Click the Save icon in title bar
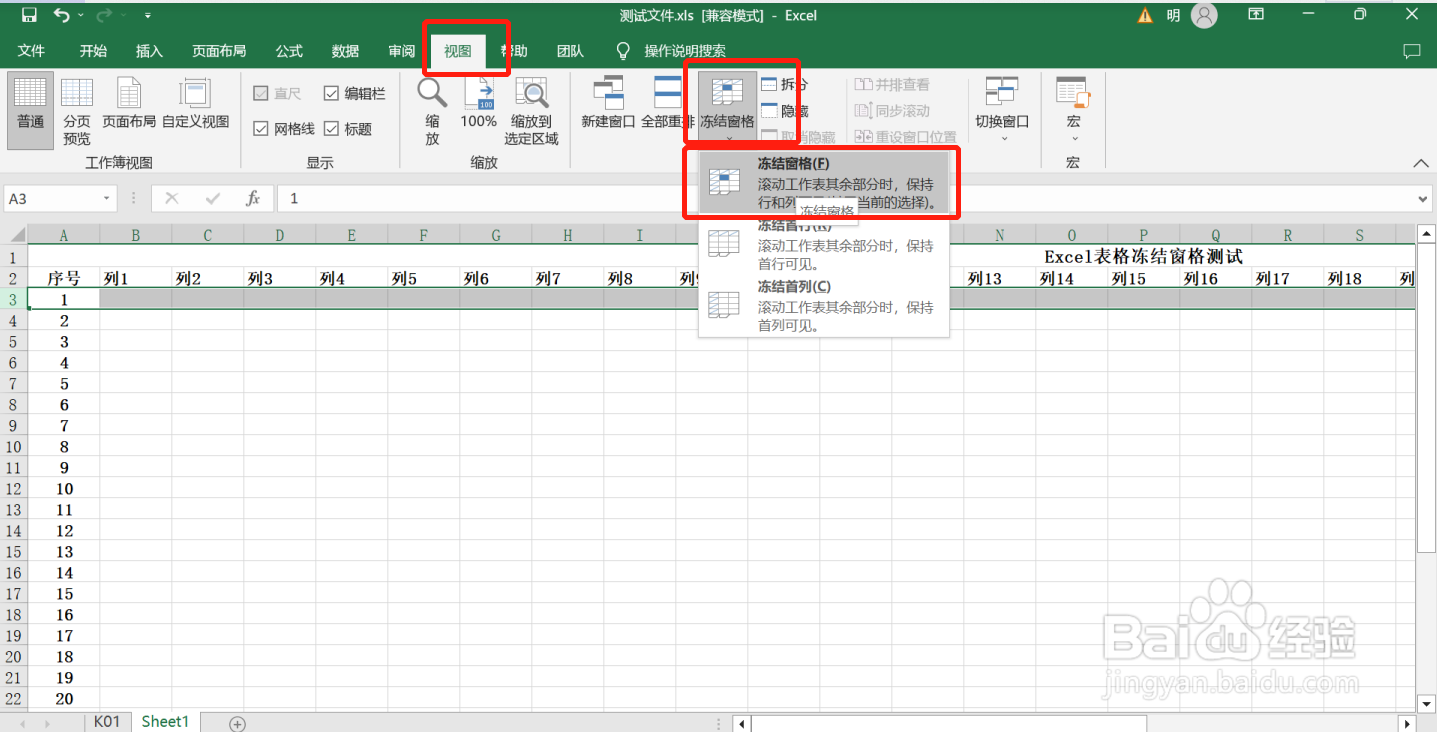Screen dimensions: 1437x732 pyautogui.click(x=29, y=15)
